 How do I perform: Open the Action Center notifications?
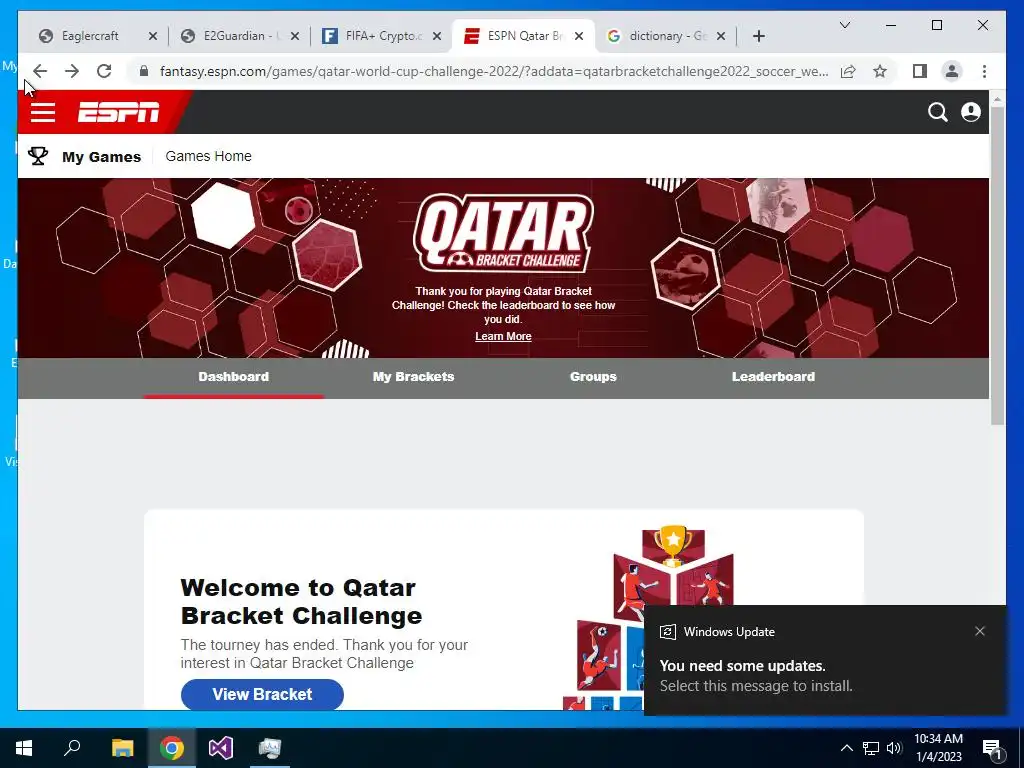[x=992, y=748]
